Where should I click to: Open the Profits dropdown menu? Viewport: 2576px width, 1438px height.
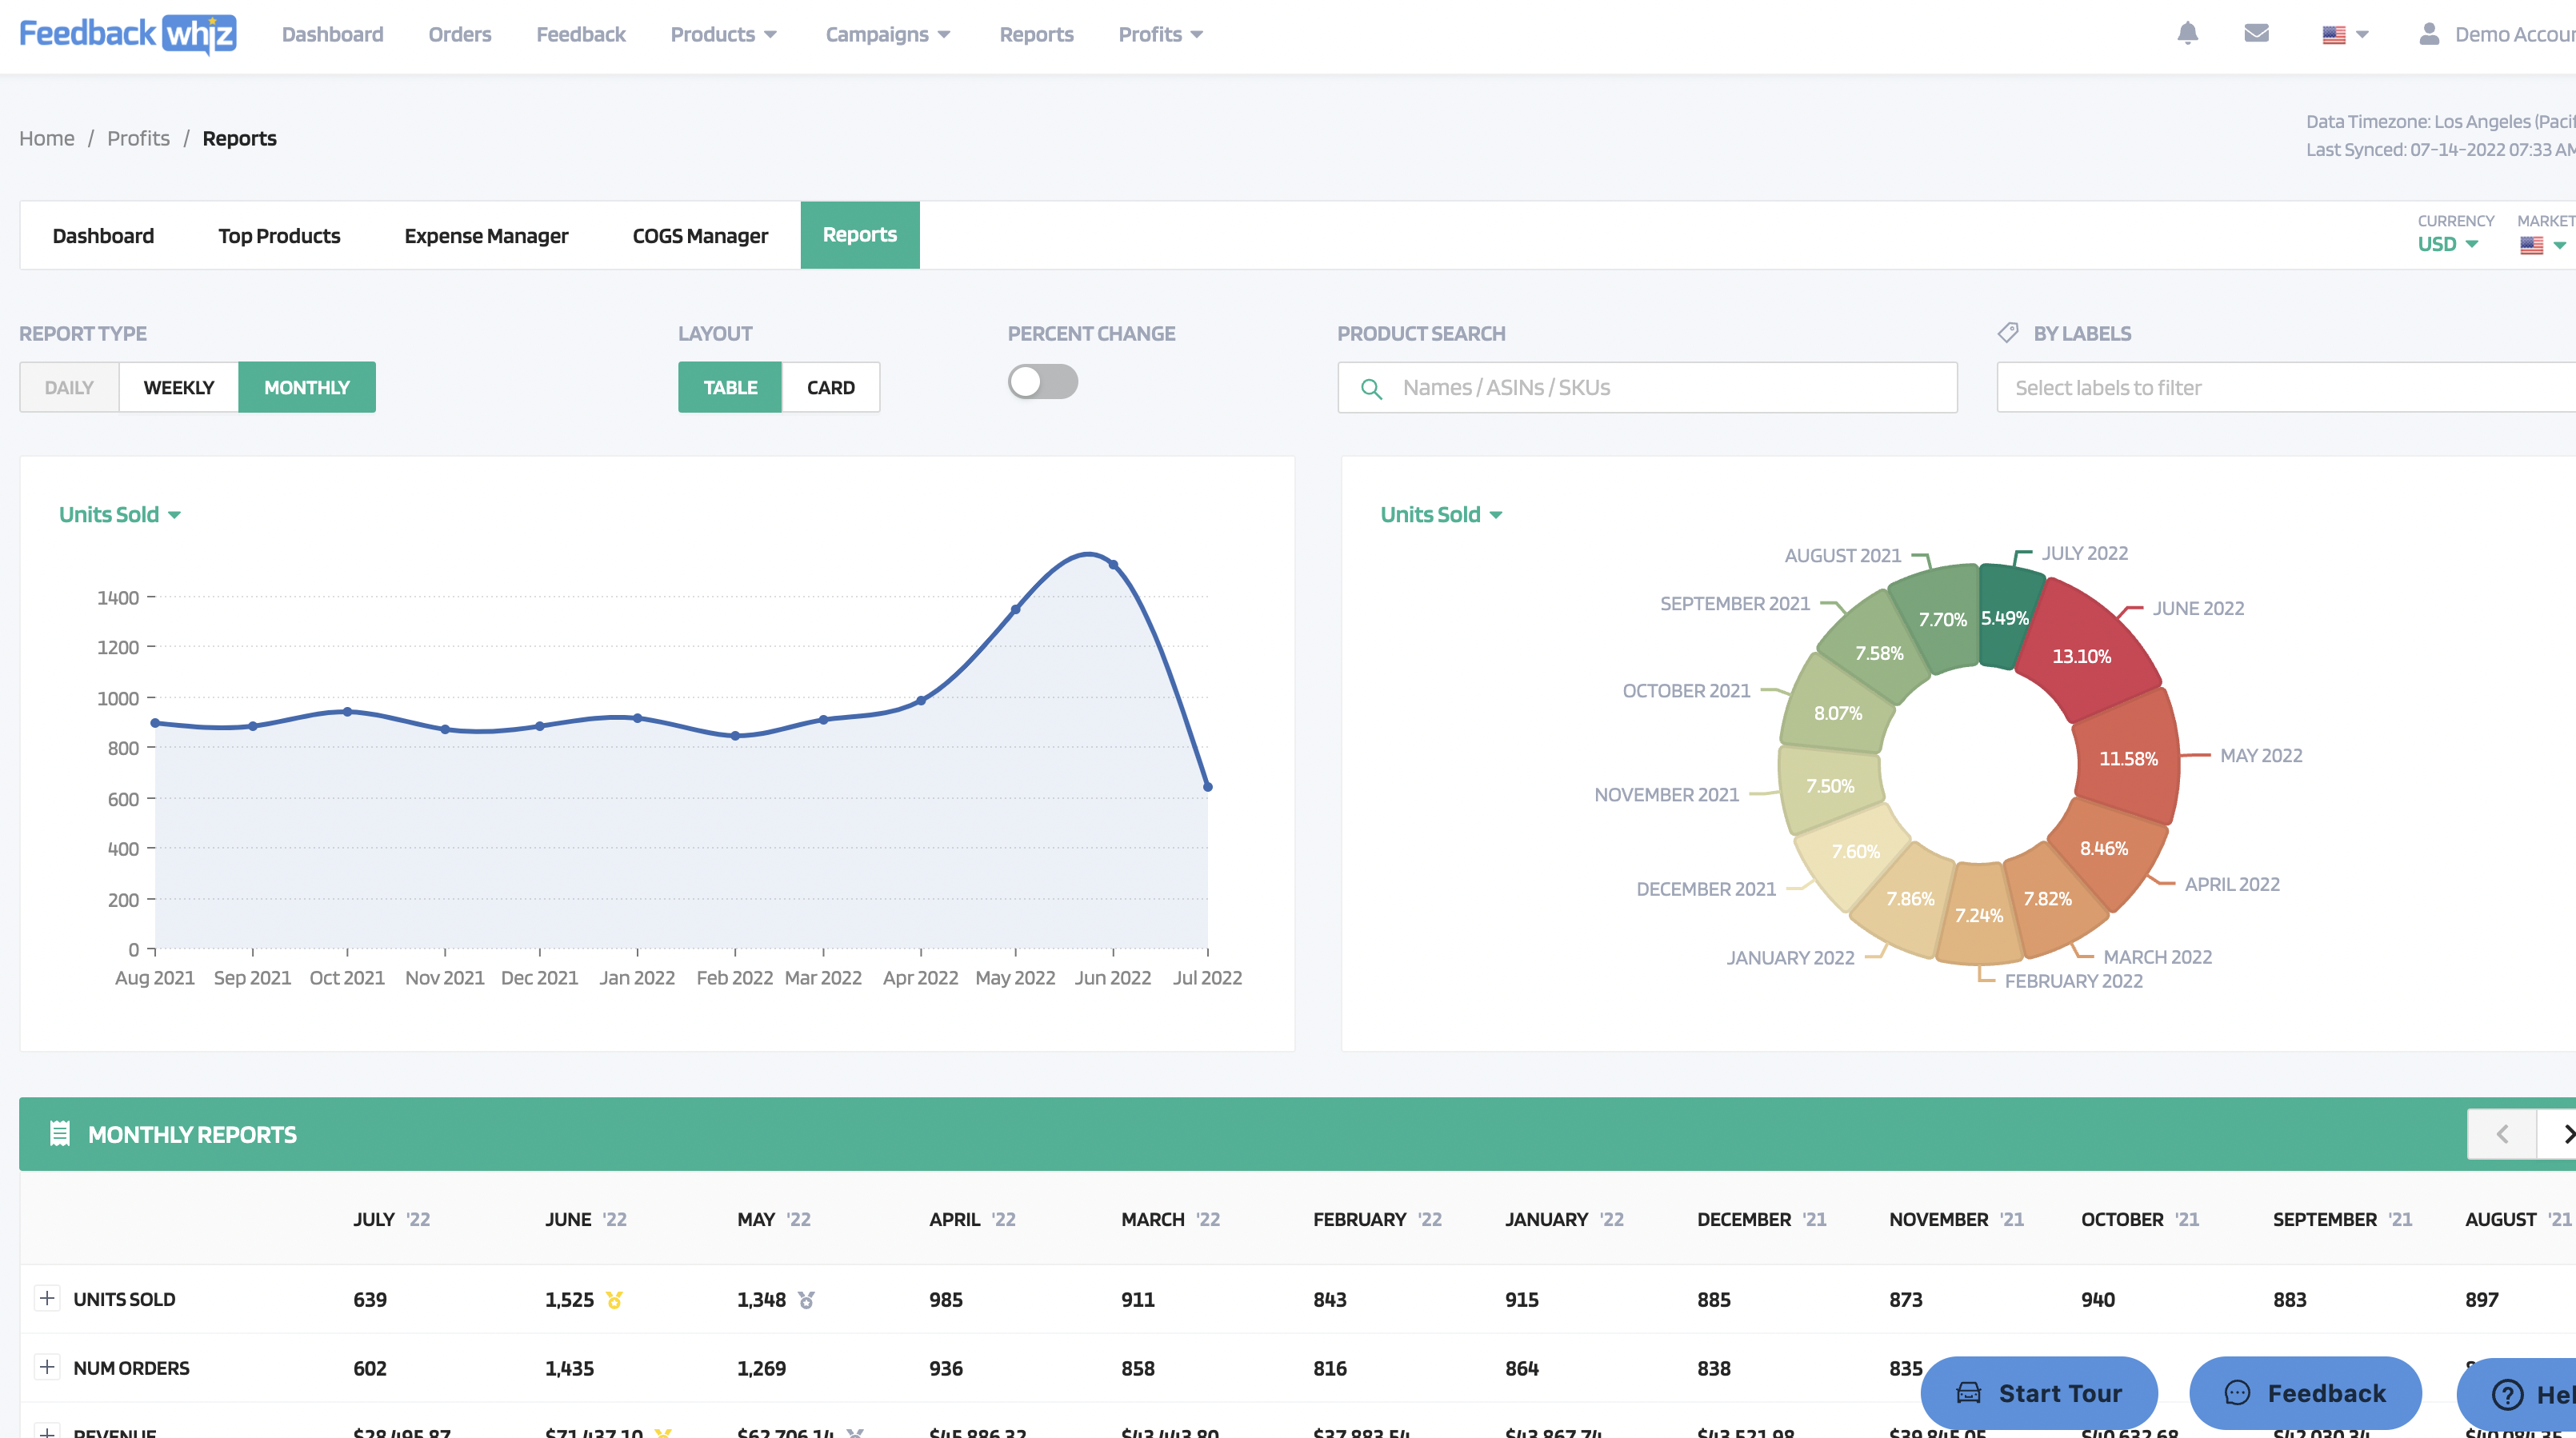click(1161, 34)
